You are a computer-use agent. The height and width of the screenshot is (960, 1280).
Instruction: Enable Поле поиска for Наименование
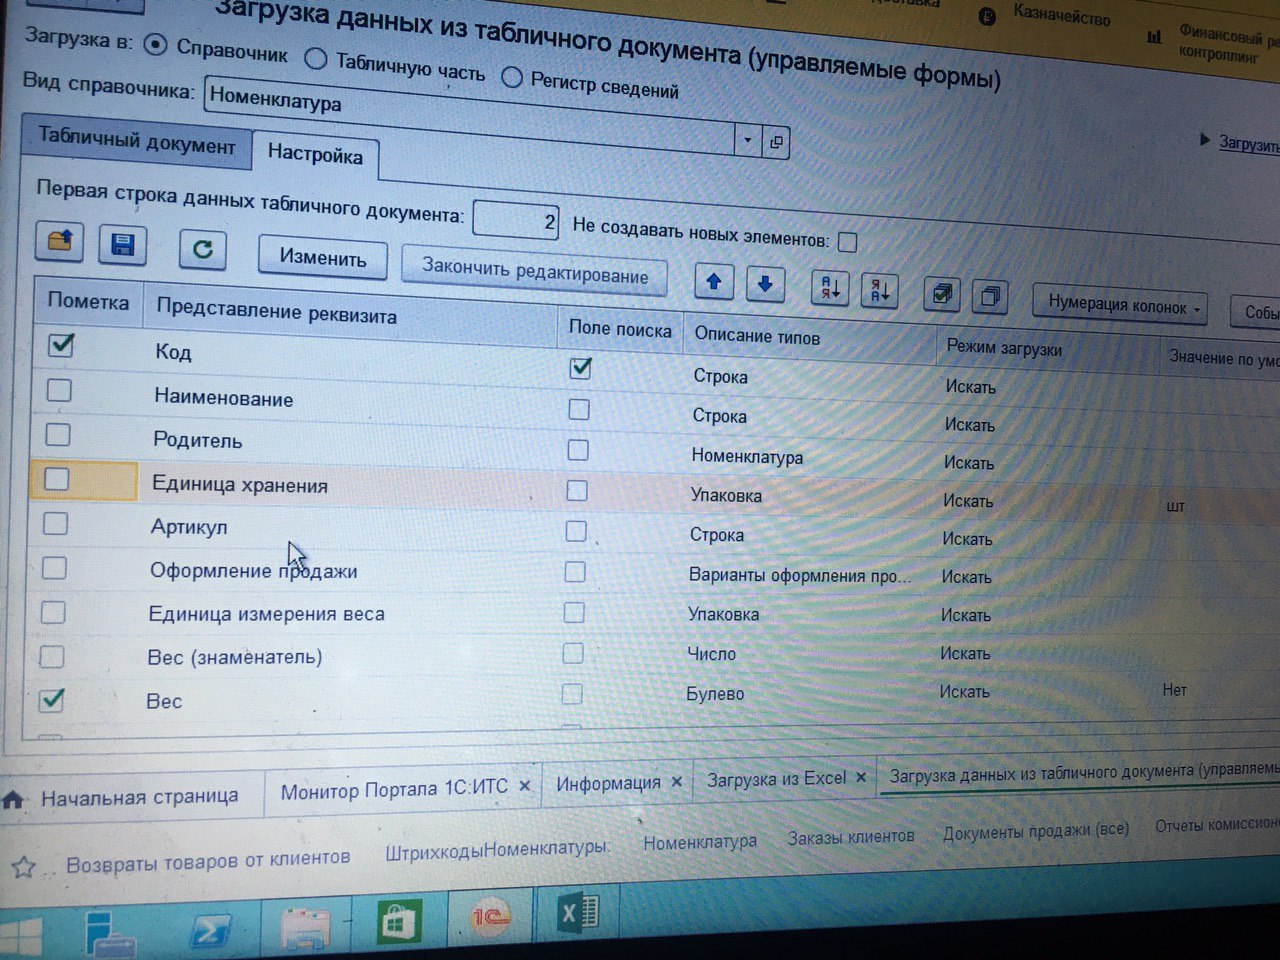pyautogui.click(x=578, y=409)
